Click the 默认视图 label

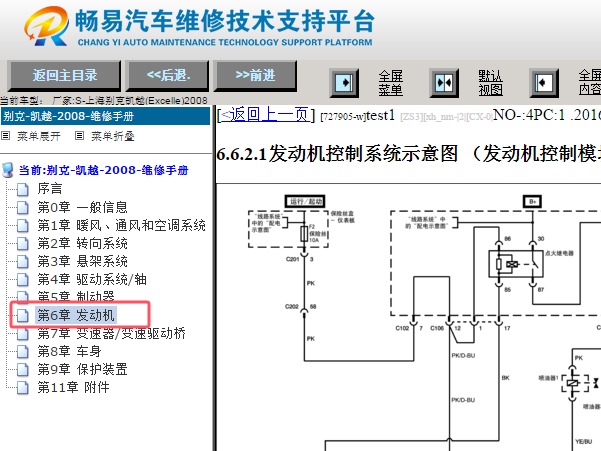490,83
